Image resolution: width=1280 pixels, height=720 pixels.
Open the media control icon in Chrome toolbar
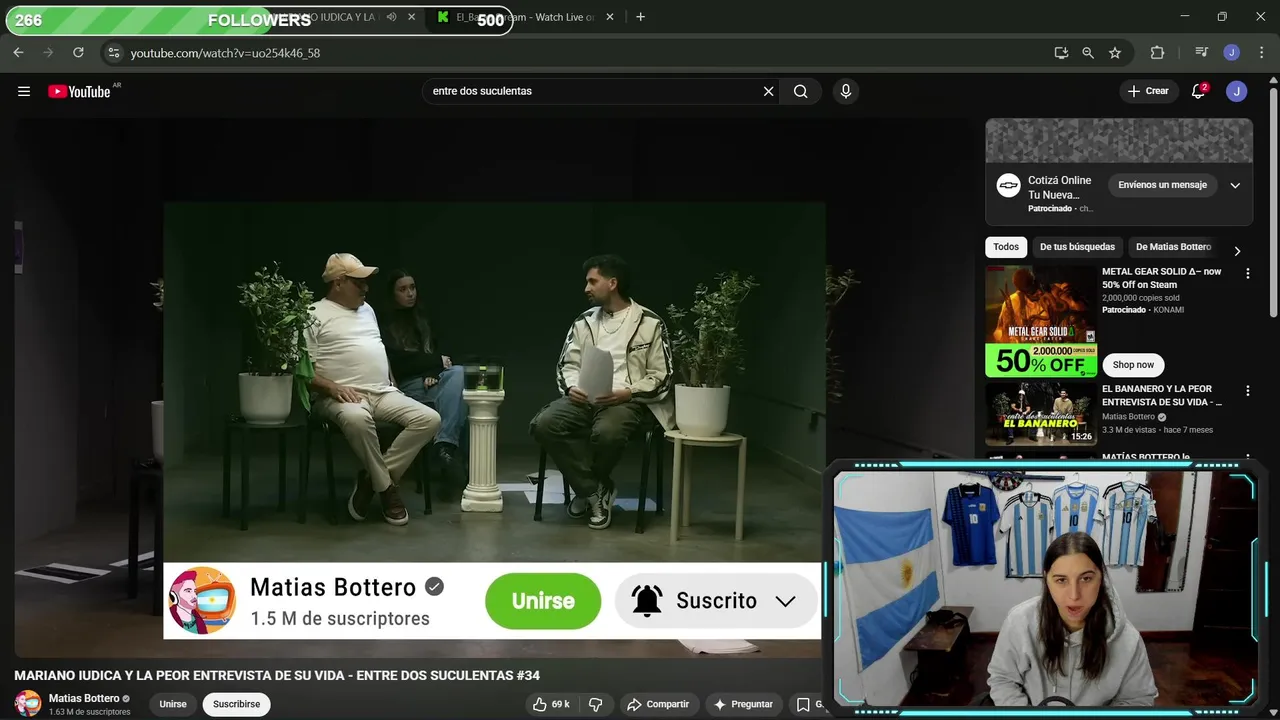pyautogui.click(x=1201, y=53)
